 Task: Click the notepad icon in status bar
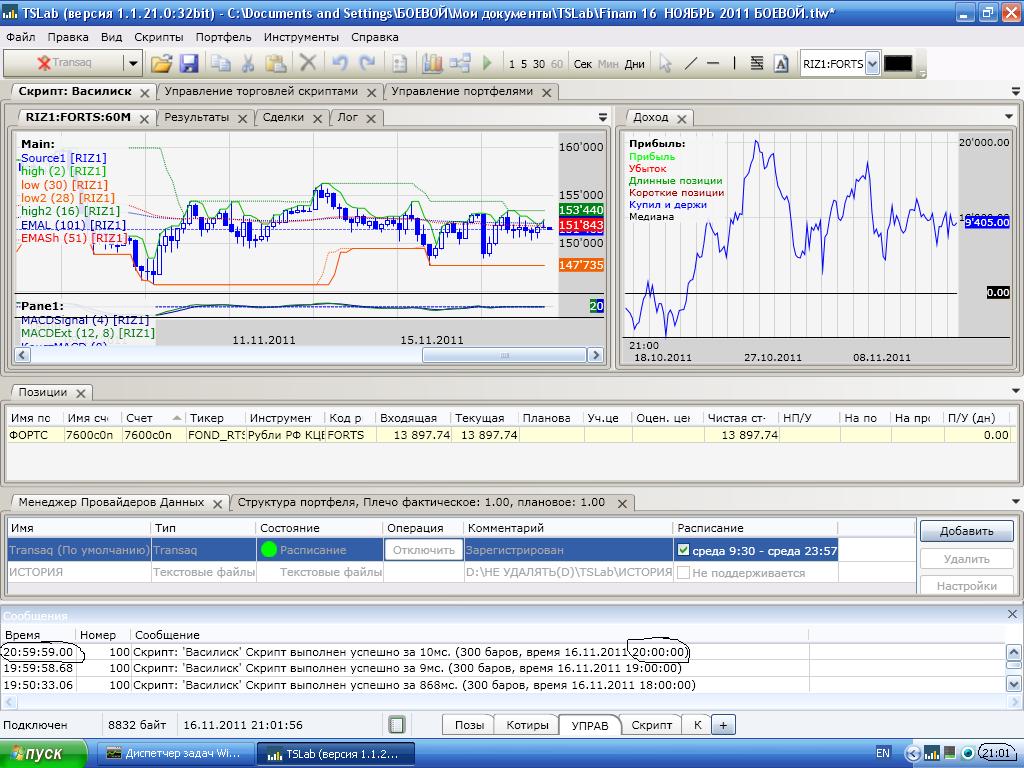click(x=397, y=725)
